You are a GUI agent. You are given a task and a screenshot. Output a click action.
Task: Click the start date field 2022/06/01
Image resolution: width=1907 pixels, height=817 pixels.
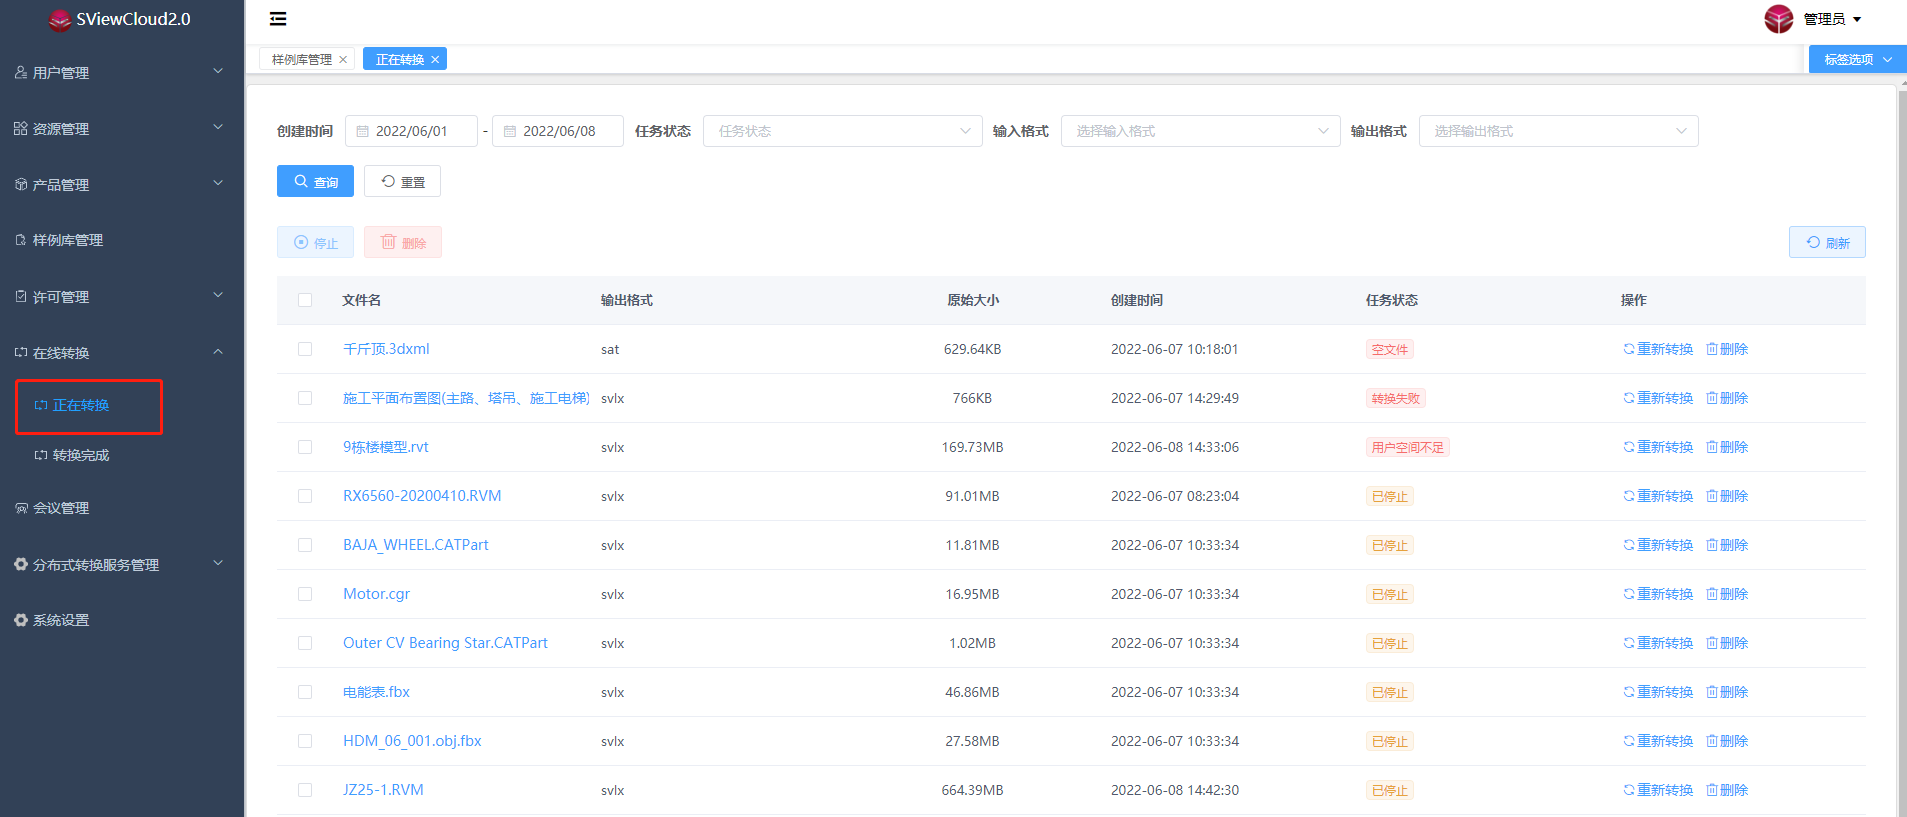point(411,131)
